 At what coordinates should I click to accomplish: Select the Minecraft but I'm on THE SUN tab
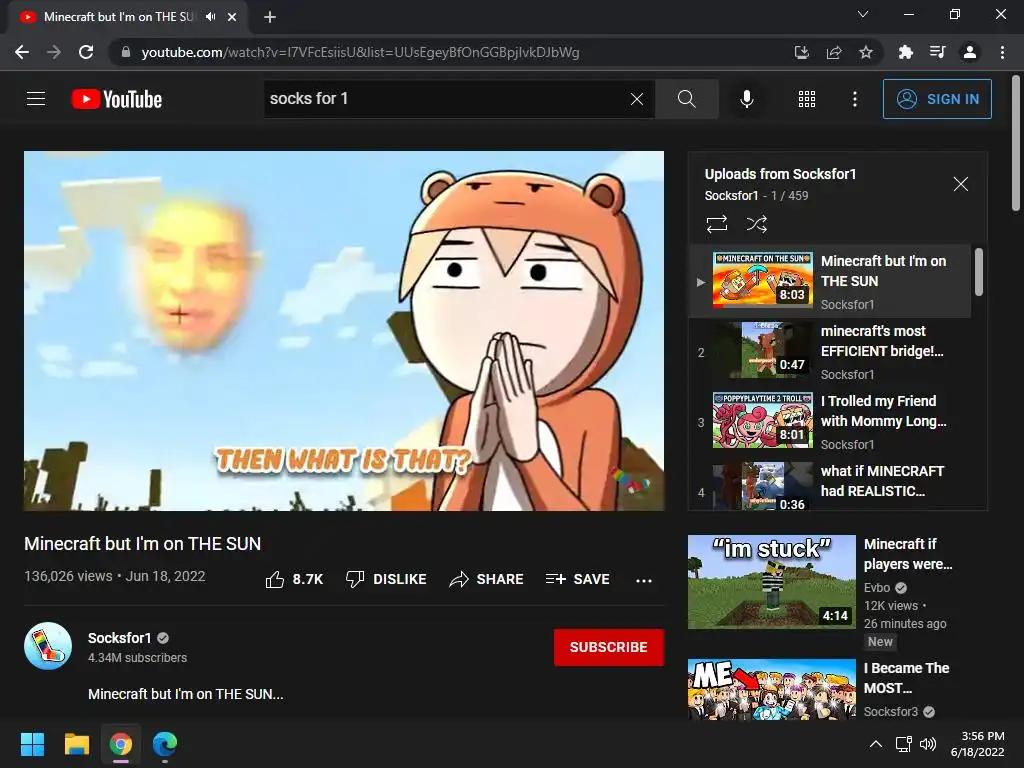click(118, 17)
